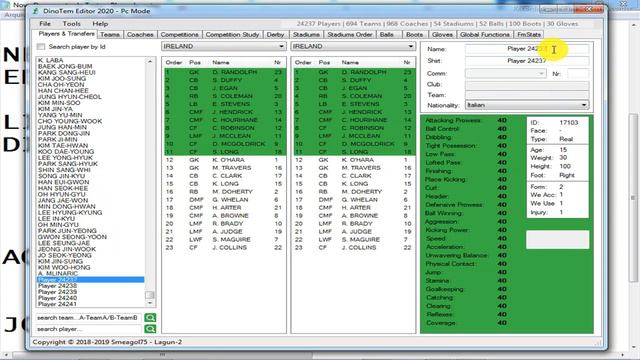Click the Age value 15
Image resolution: width=640 pixels, height=360 pixels.
pos(563,150)
